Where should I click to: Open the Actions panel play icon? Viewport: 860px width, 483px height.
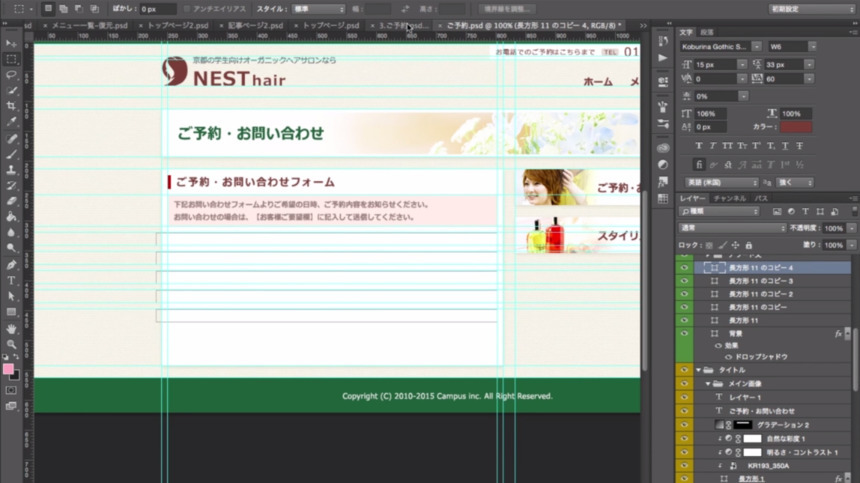coord(663,58)
